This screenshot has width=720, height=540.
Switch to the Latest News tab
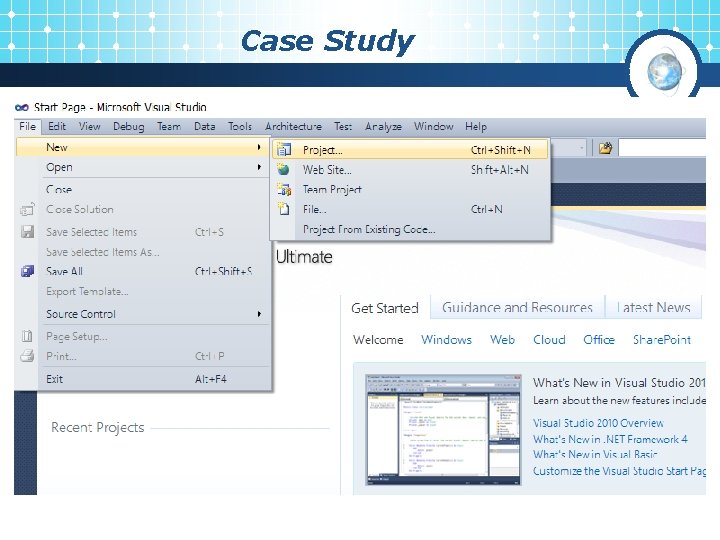(x=653, y=307)
